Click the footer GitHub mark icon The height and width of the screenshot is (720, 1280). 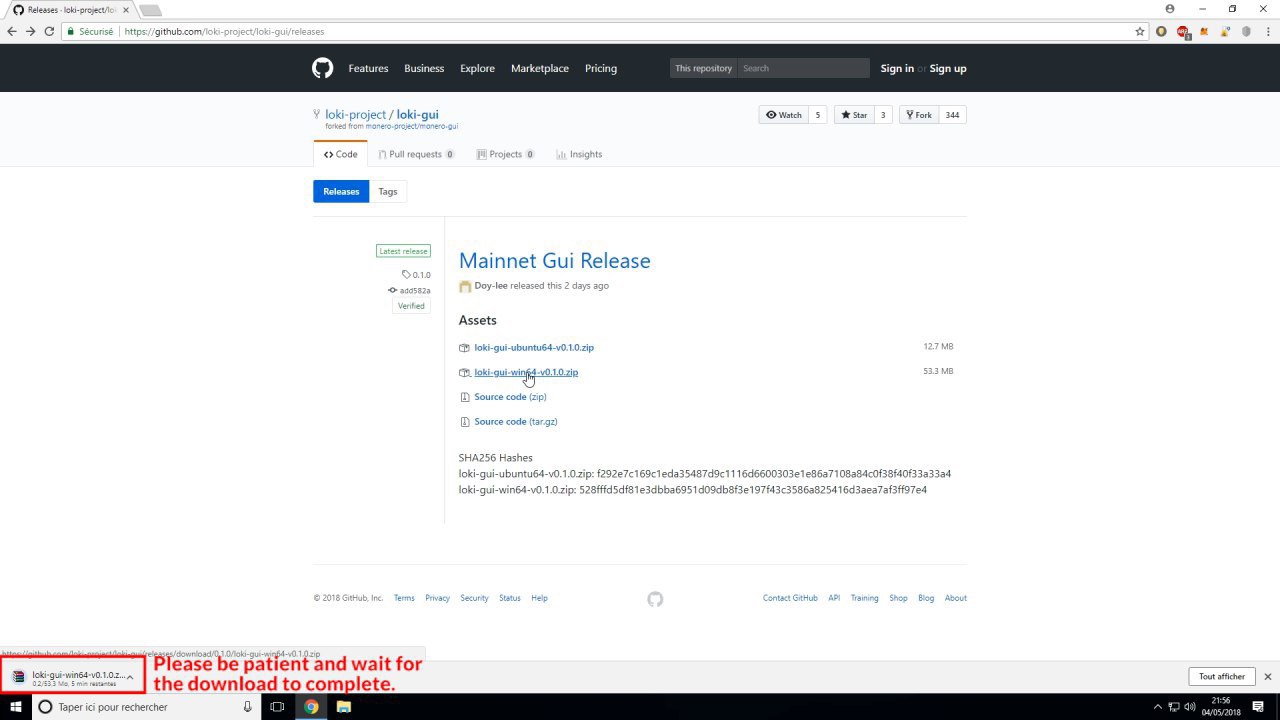(x=655, y=599)
